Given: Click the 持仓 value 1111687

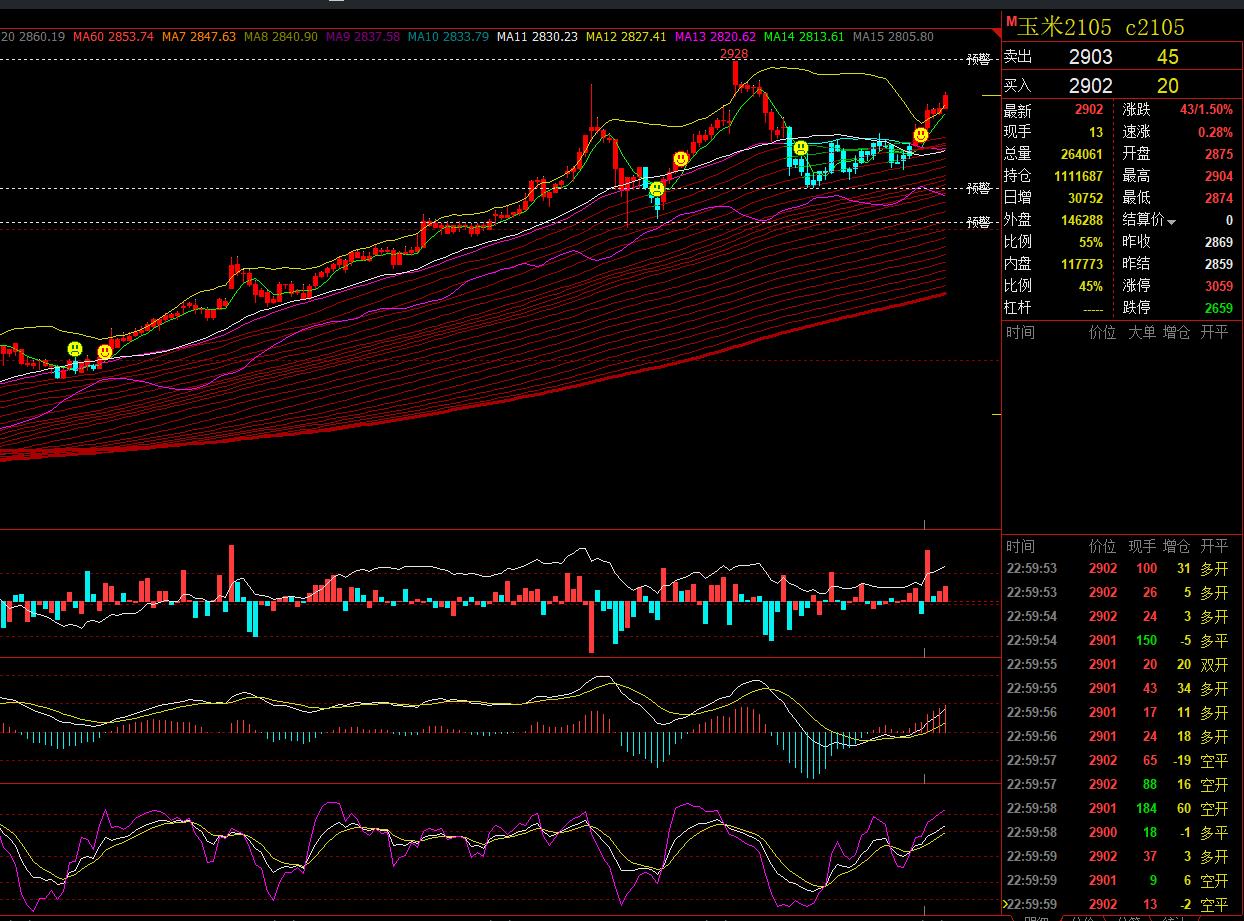Looking at the screenshot, I should coord(1078,176).
